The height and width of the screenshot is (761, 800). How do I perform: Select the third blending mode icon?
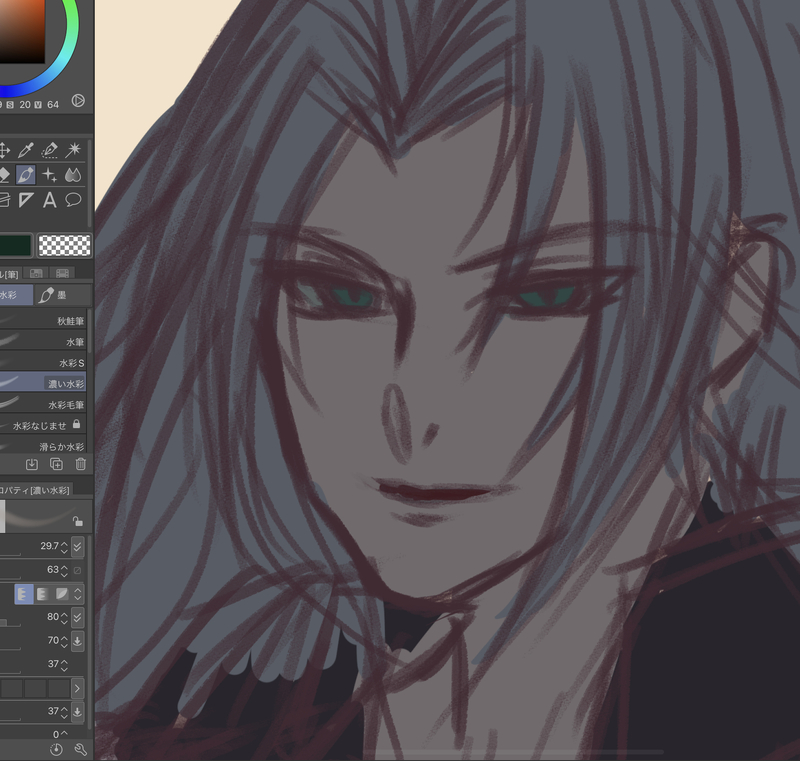(x=62, y=594)
